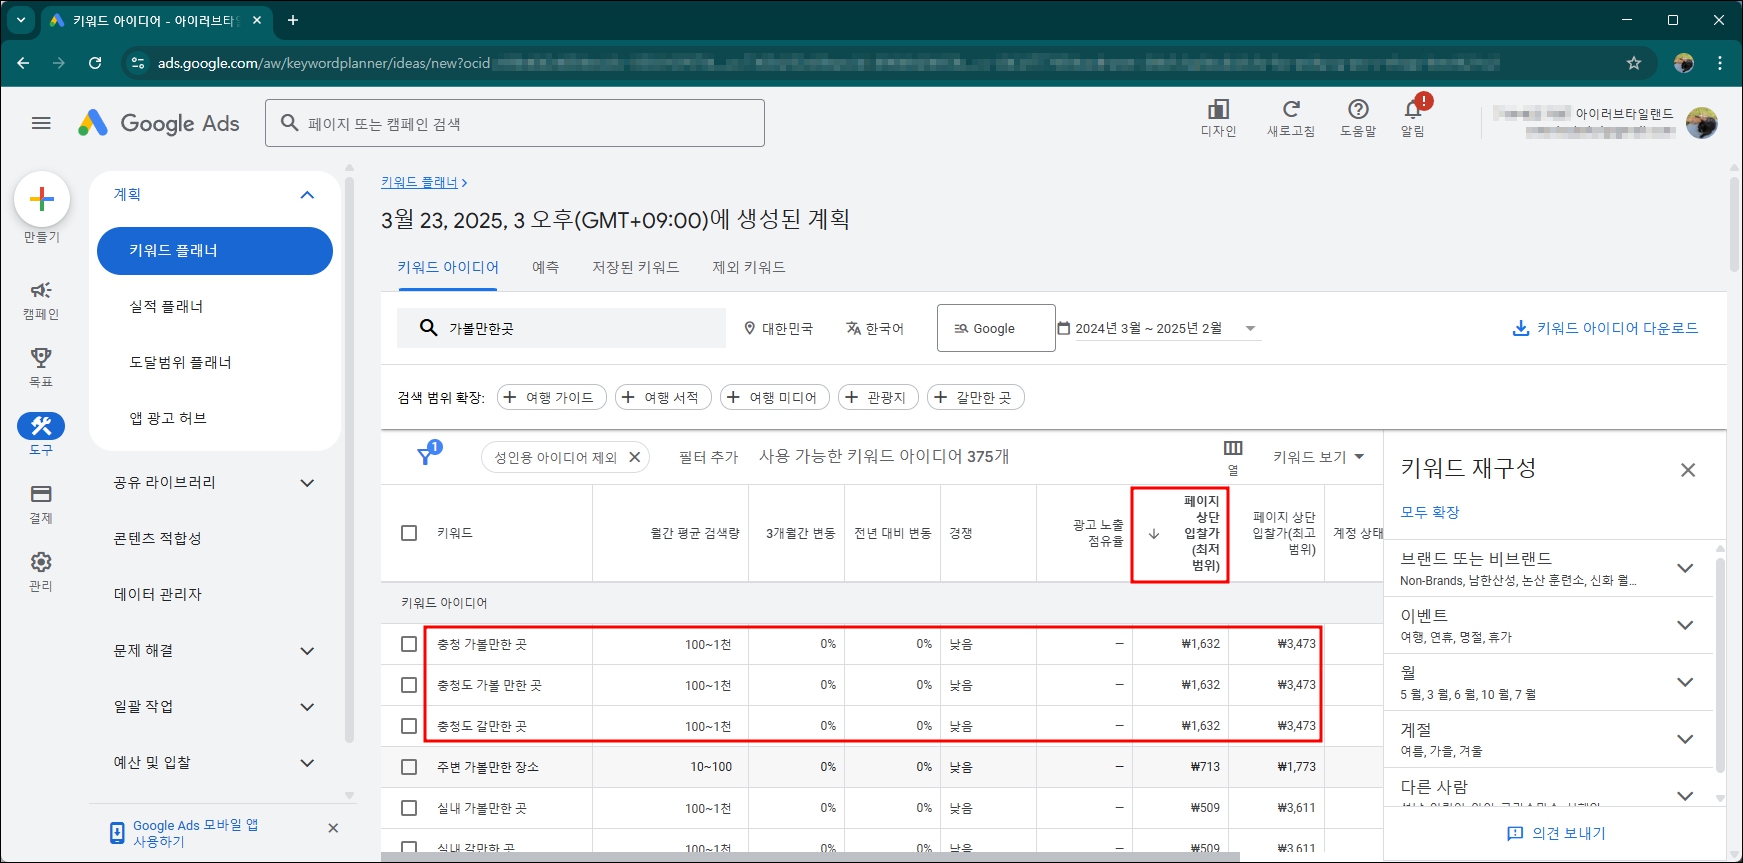This screenshot has width=1743, height=863.
Task: Click the 키워드 플래너 breadcrumb link
Action: point(419,182)
